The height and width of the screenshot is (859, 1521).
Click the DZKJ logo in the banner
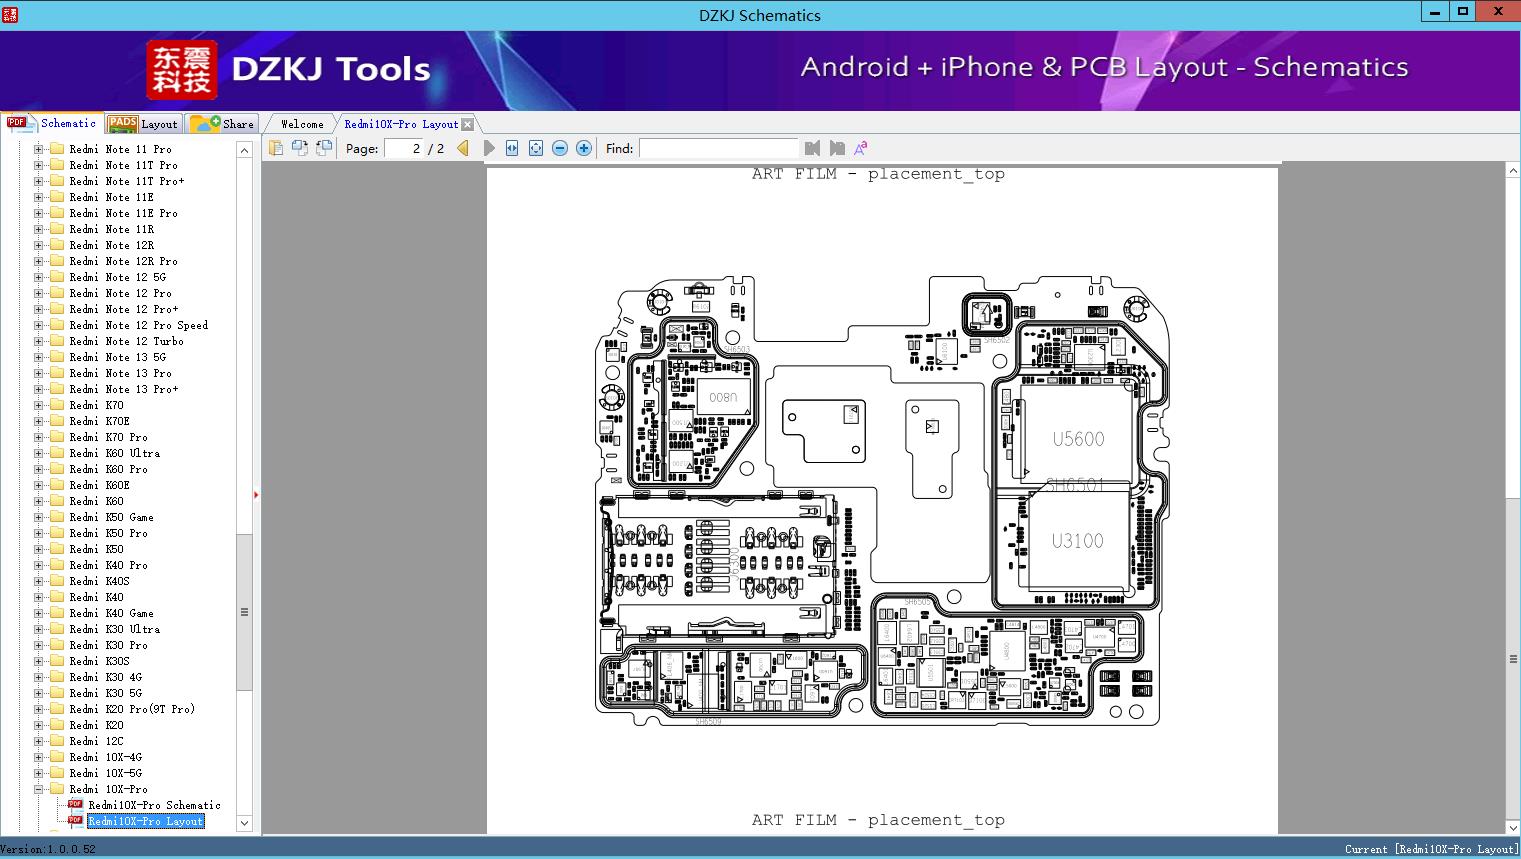pos(182,70)
